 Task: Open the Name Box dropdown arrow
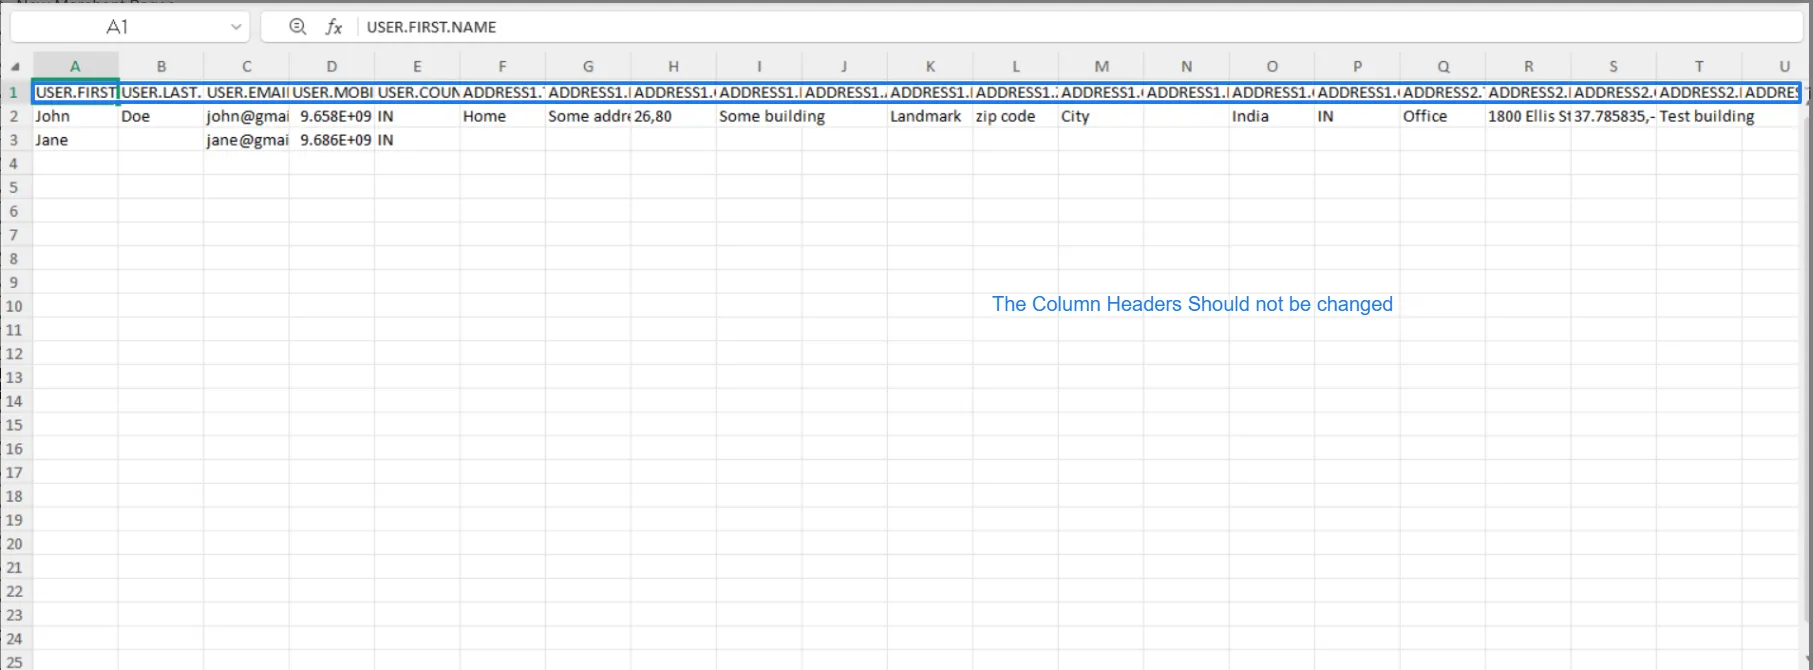[x=236, y=27]
